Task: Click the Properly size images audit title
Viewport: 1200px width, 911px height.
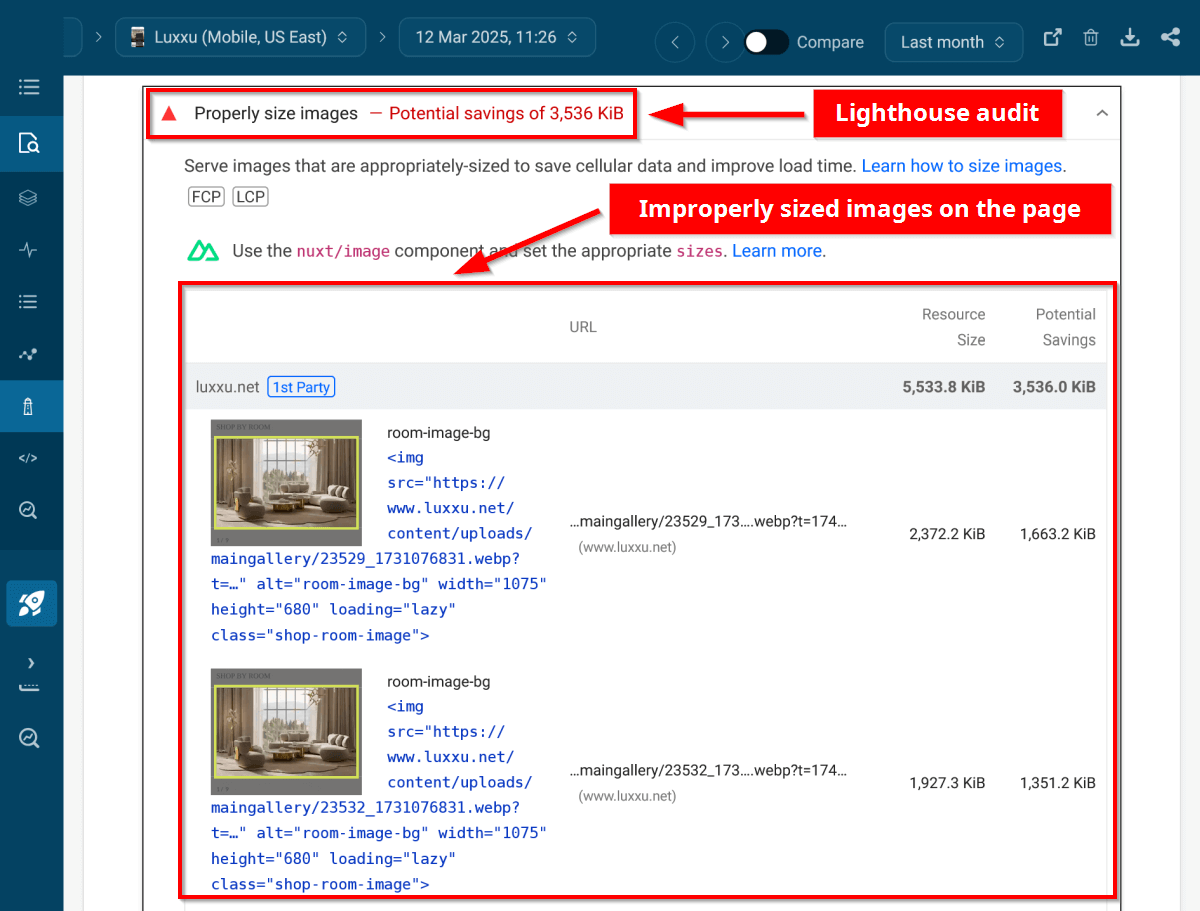Action: coord(276,113)
